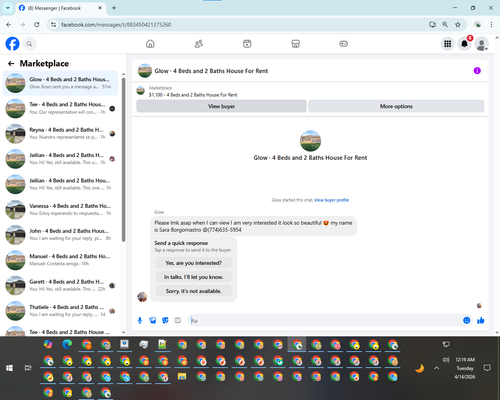Open the tab search dropdown arrow
Image resolution: width=500 pixels, height=400 pixels.
7,8
